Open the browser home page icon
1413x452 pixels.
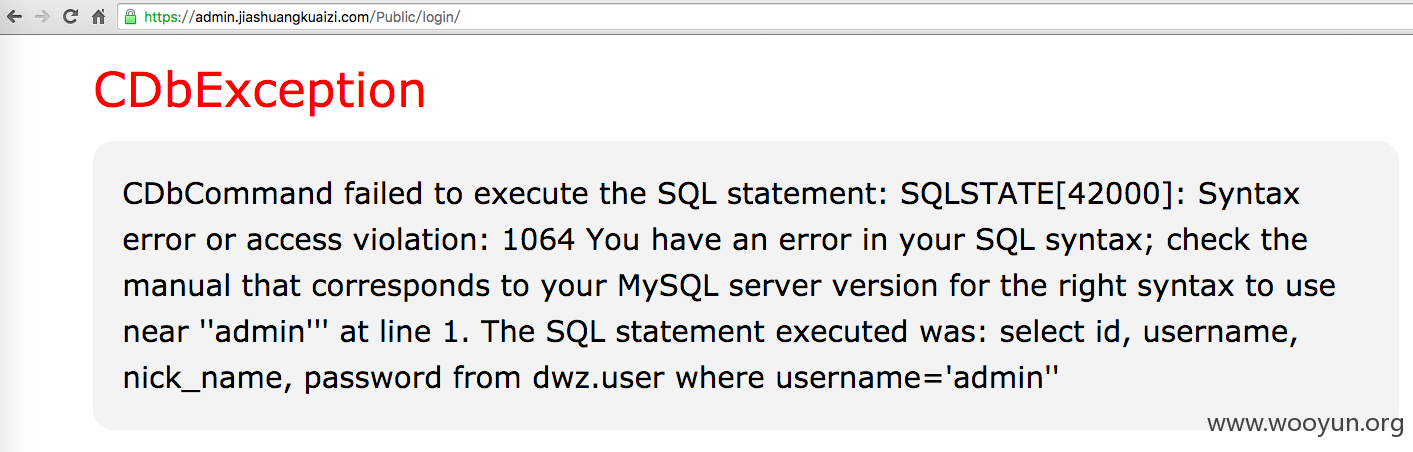pyautogui.click(x=98, y=17)
